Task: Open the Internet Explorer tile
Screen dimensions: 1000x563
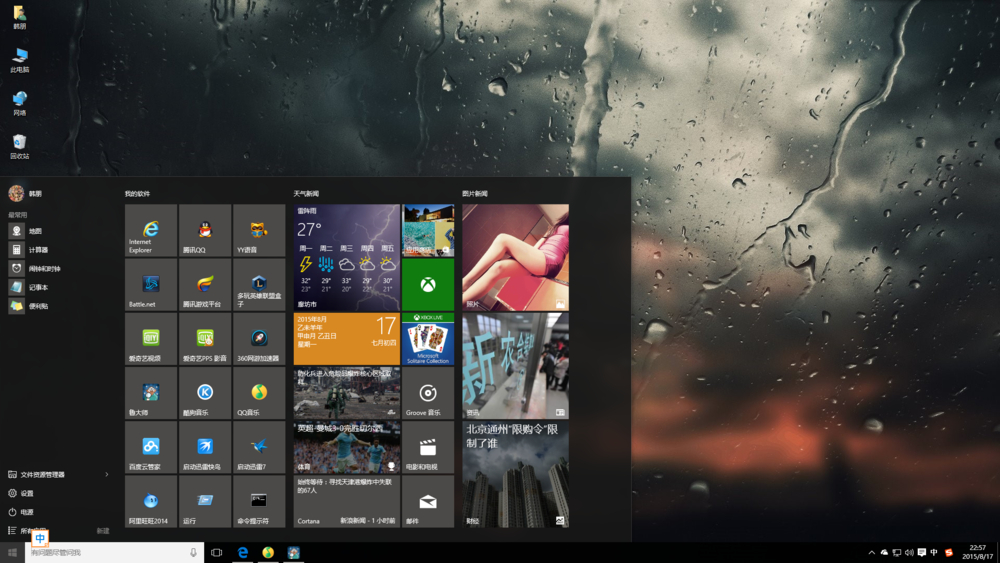Action: click(151, 230)
